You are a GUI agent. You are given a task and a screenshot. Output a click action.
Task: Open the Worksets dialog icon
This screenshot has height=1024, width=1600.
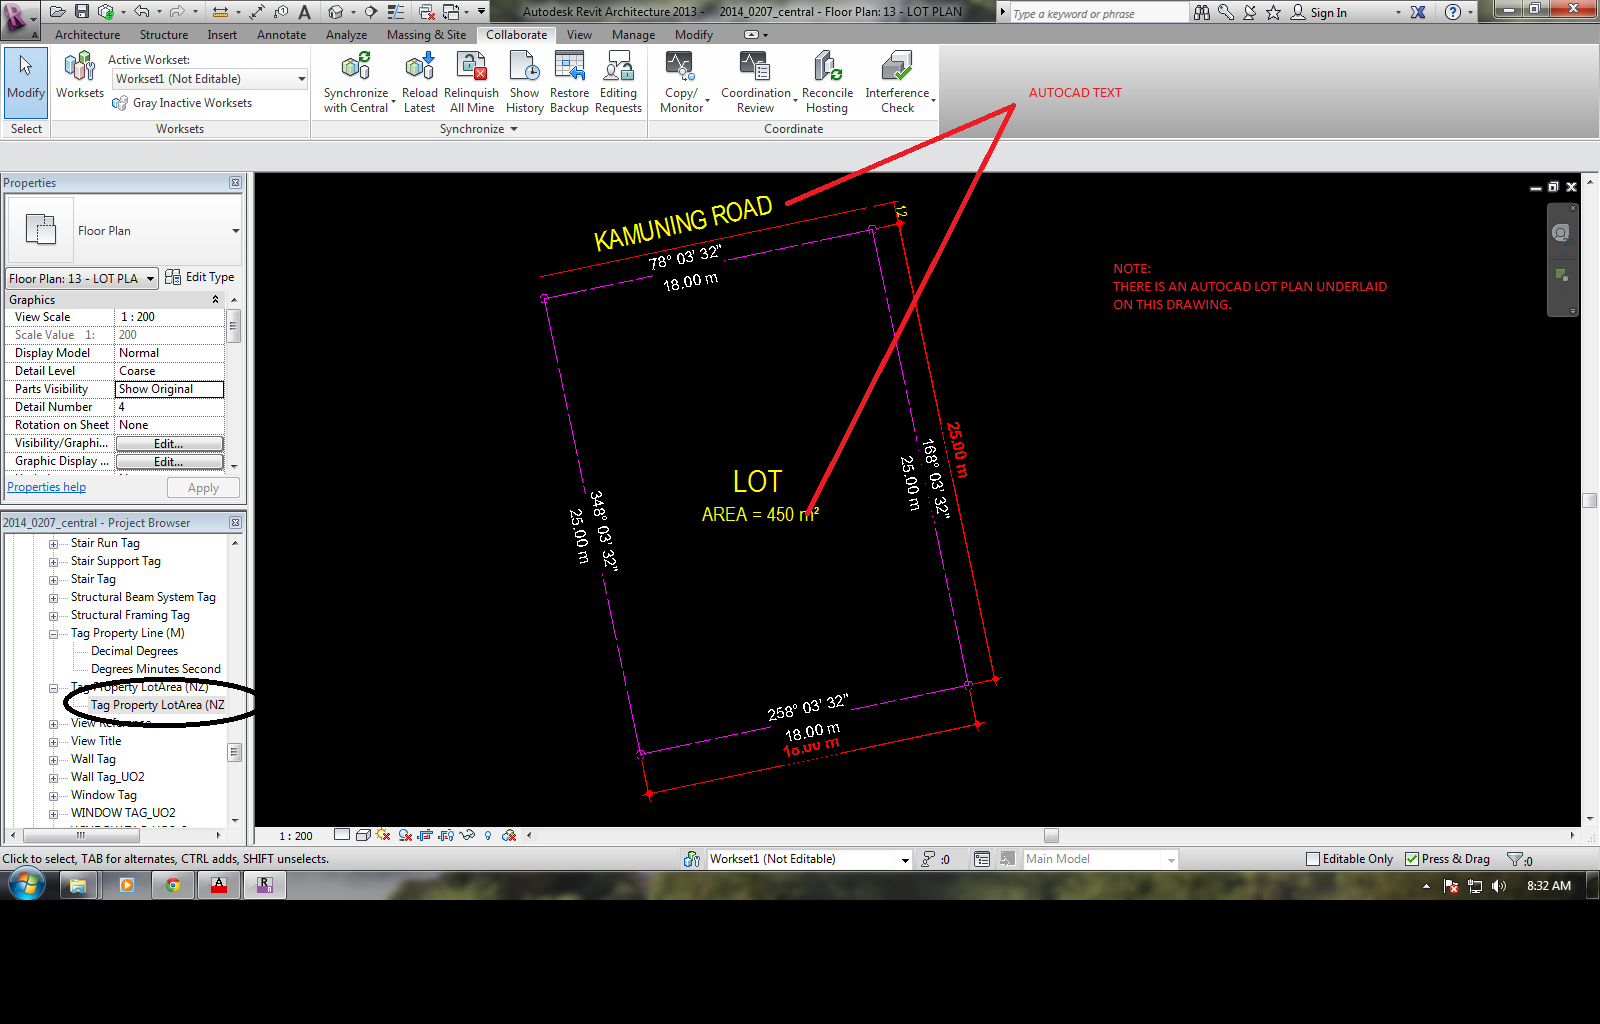click(x=79, y=68)
